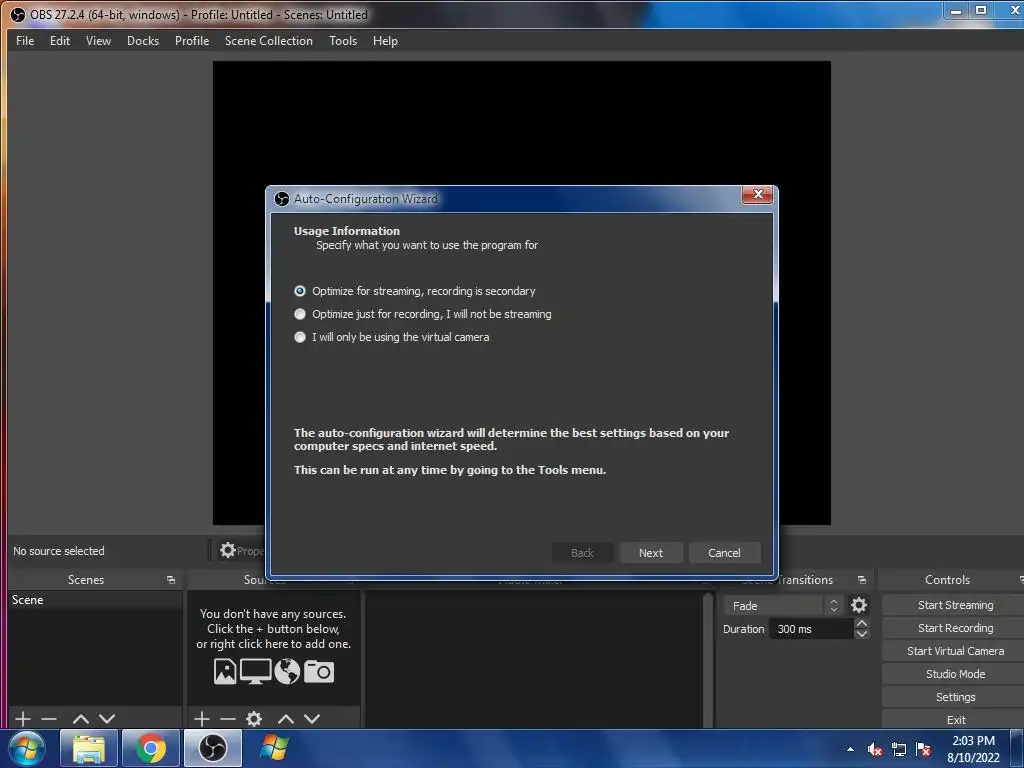The image size is (1024, 768).
Task: Remove selected scene with minus icon
Action: pos(49,718)
